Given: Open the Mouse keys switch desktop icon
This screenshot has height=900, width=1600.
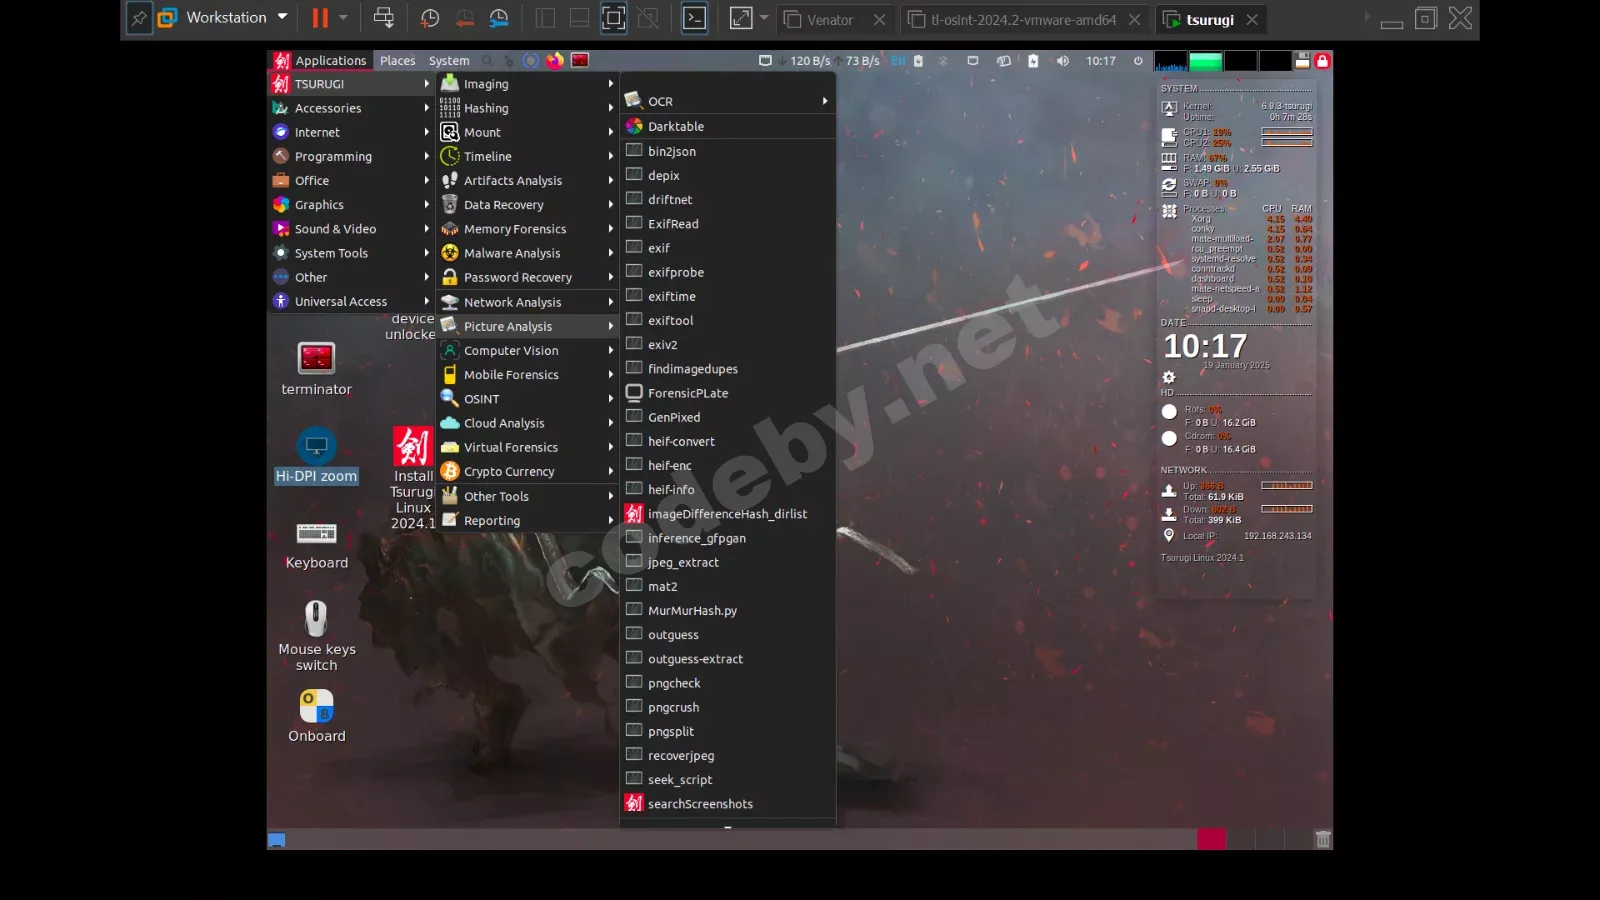Looking at the screenshot, I should 316,636.
